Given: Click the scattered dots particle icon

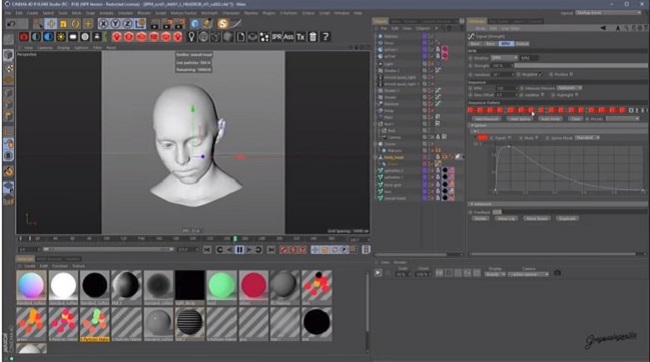Looking at the screenshot, I should click(264, 37).
